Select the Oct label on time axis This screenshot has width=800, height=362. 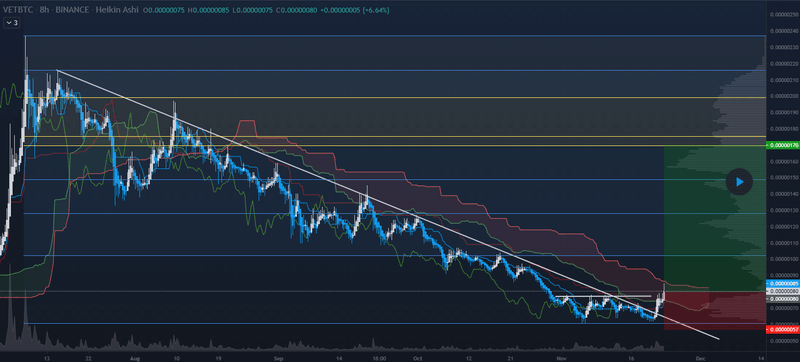point(418,358)
